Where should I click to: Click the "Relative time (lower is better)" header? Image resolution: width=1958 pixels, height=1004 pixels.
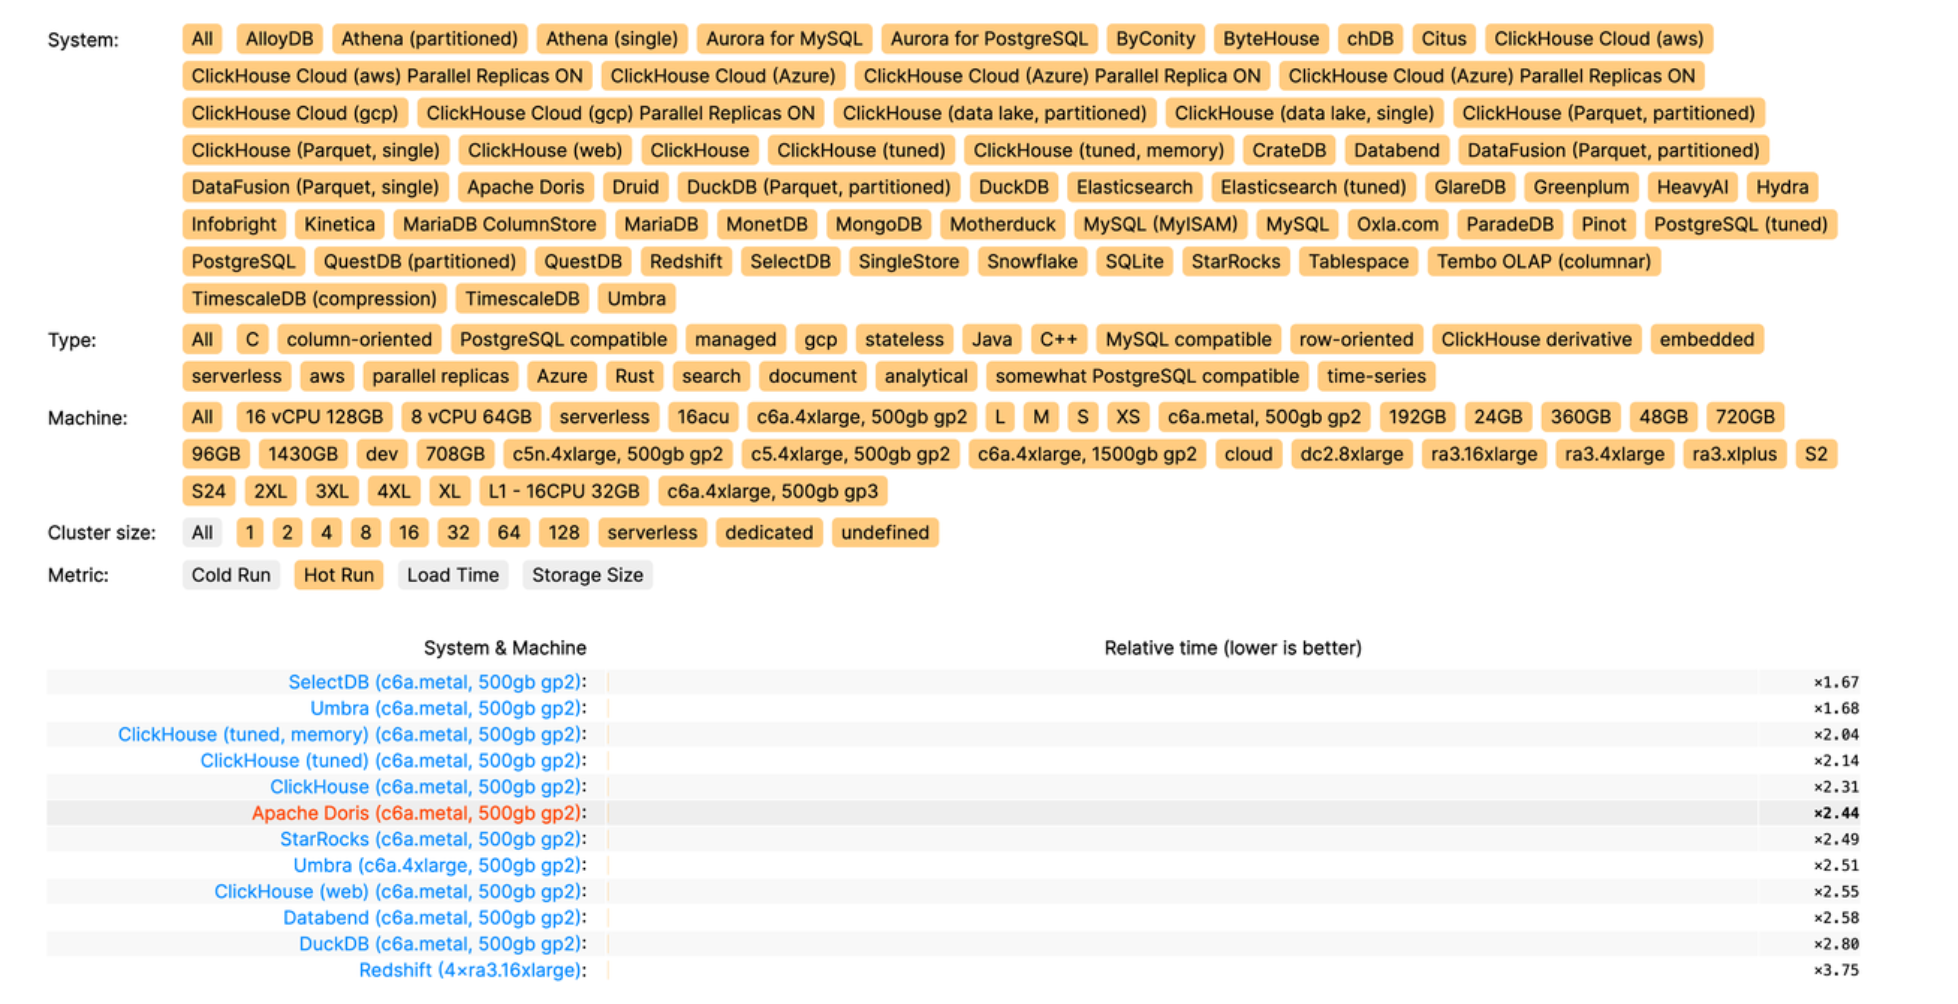coord(1233,648)
